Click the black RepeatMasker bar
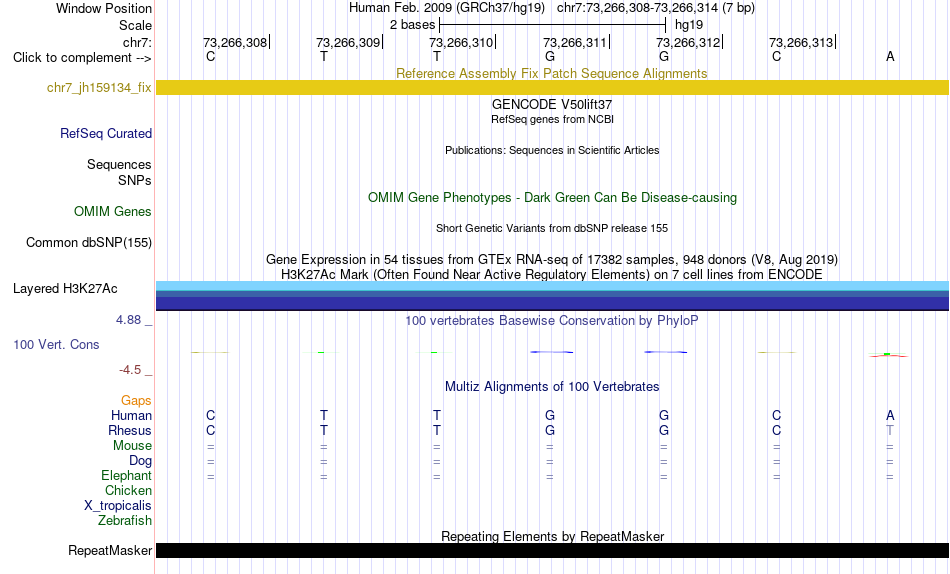950x574 pixels. (x=552, y=550)
